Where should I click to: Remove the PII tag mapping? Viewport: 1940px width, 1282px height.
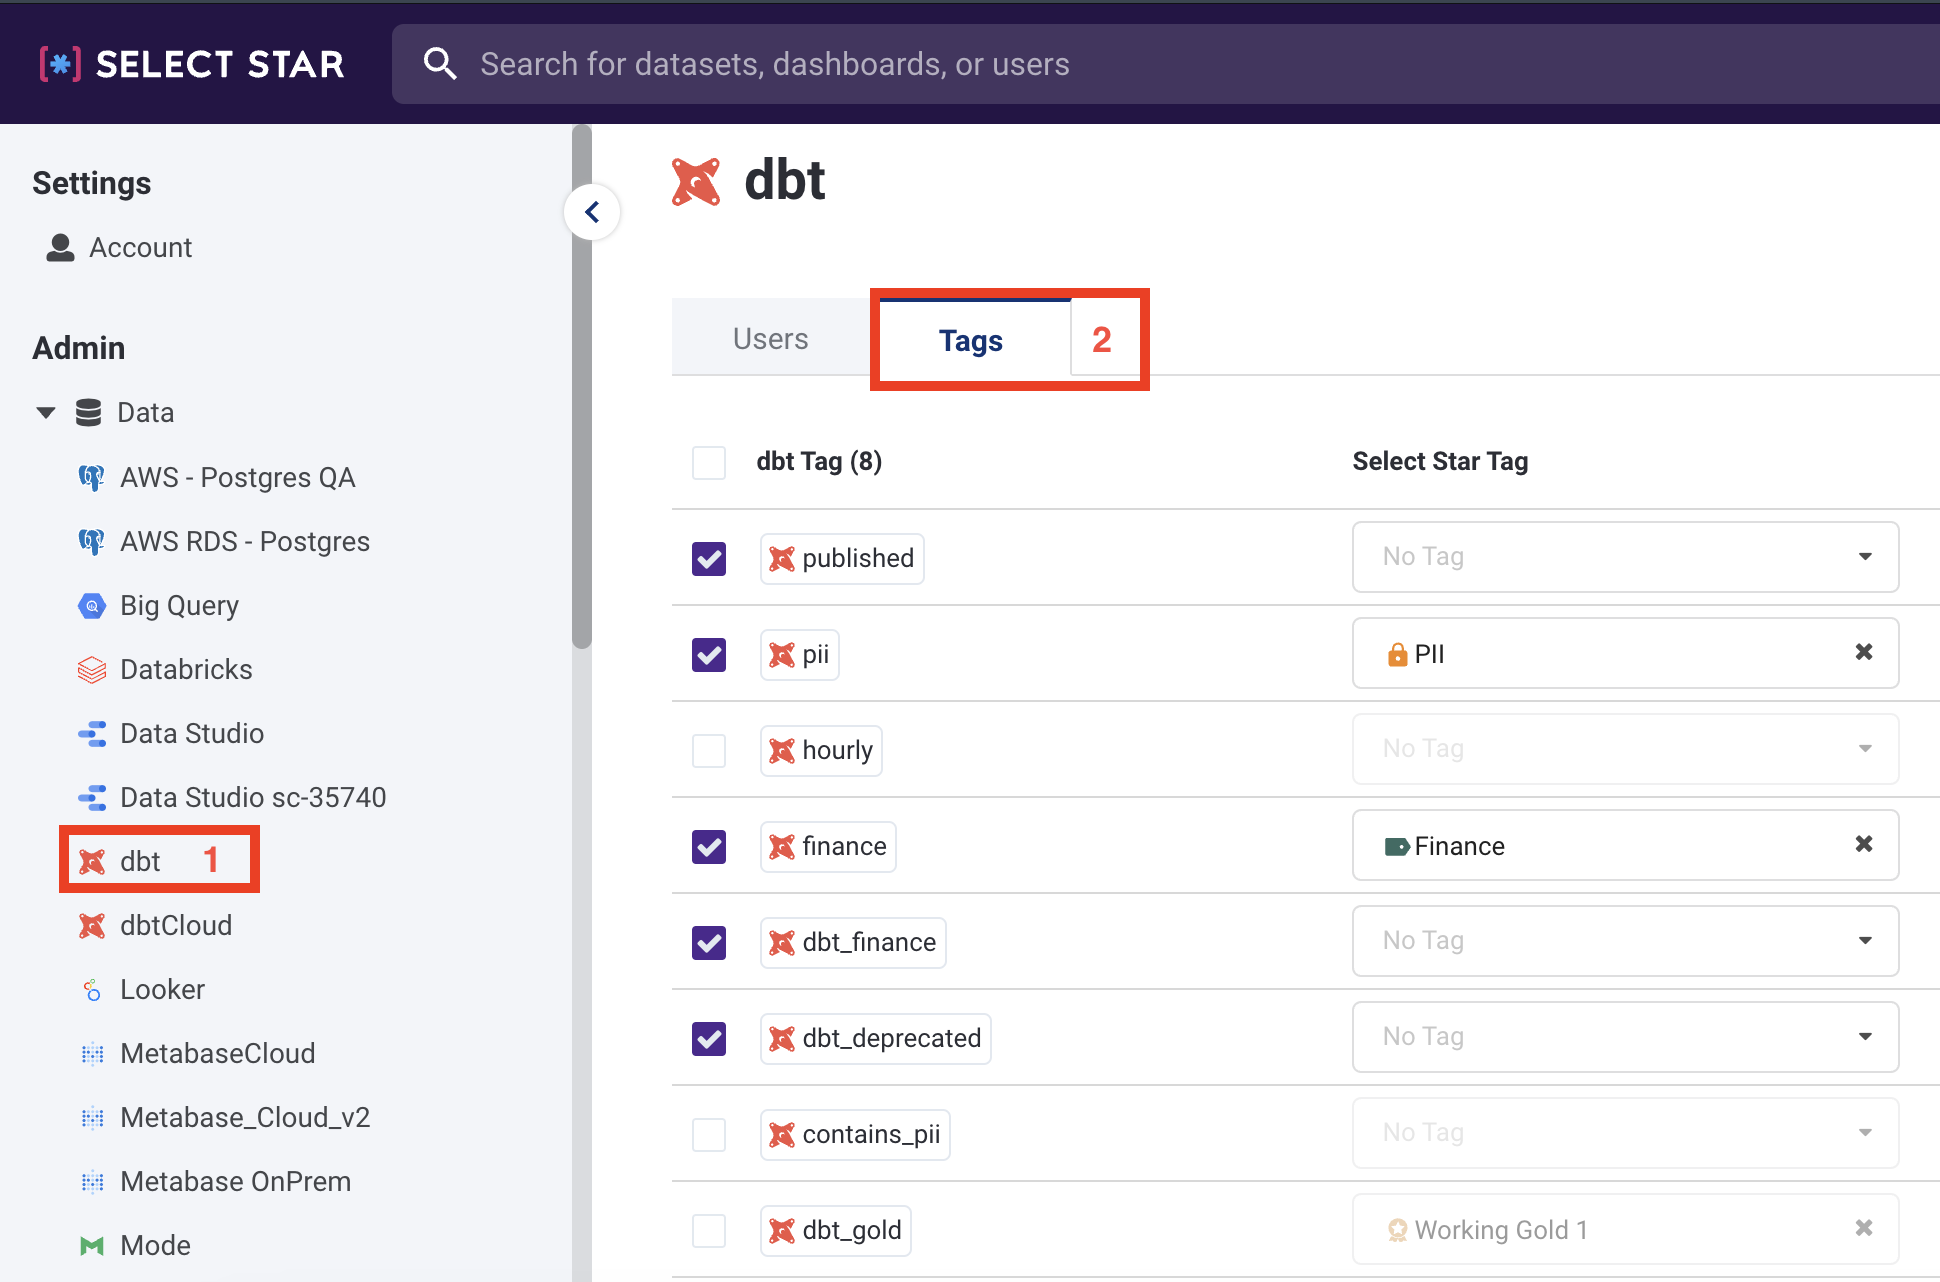tap(1863, 652)
